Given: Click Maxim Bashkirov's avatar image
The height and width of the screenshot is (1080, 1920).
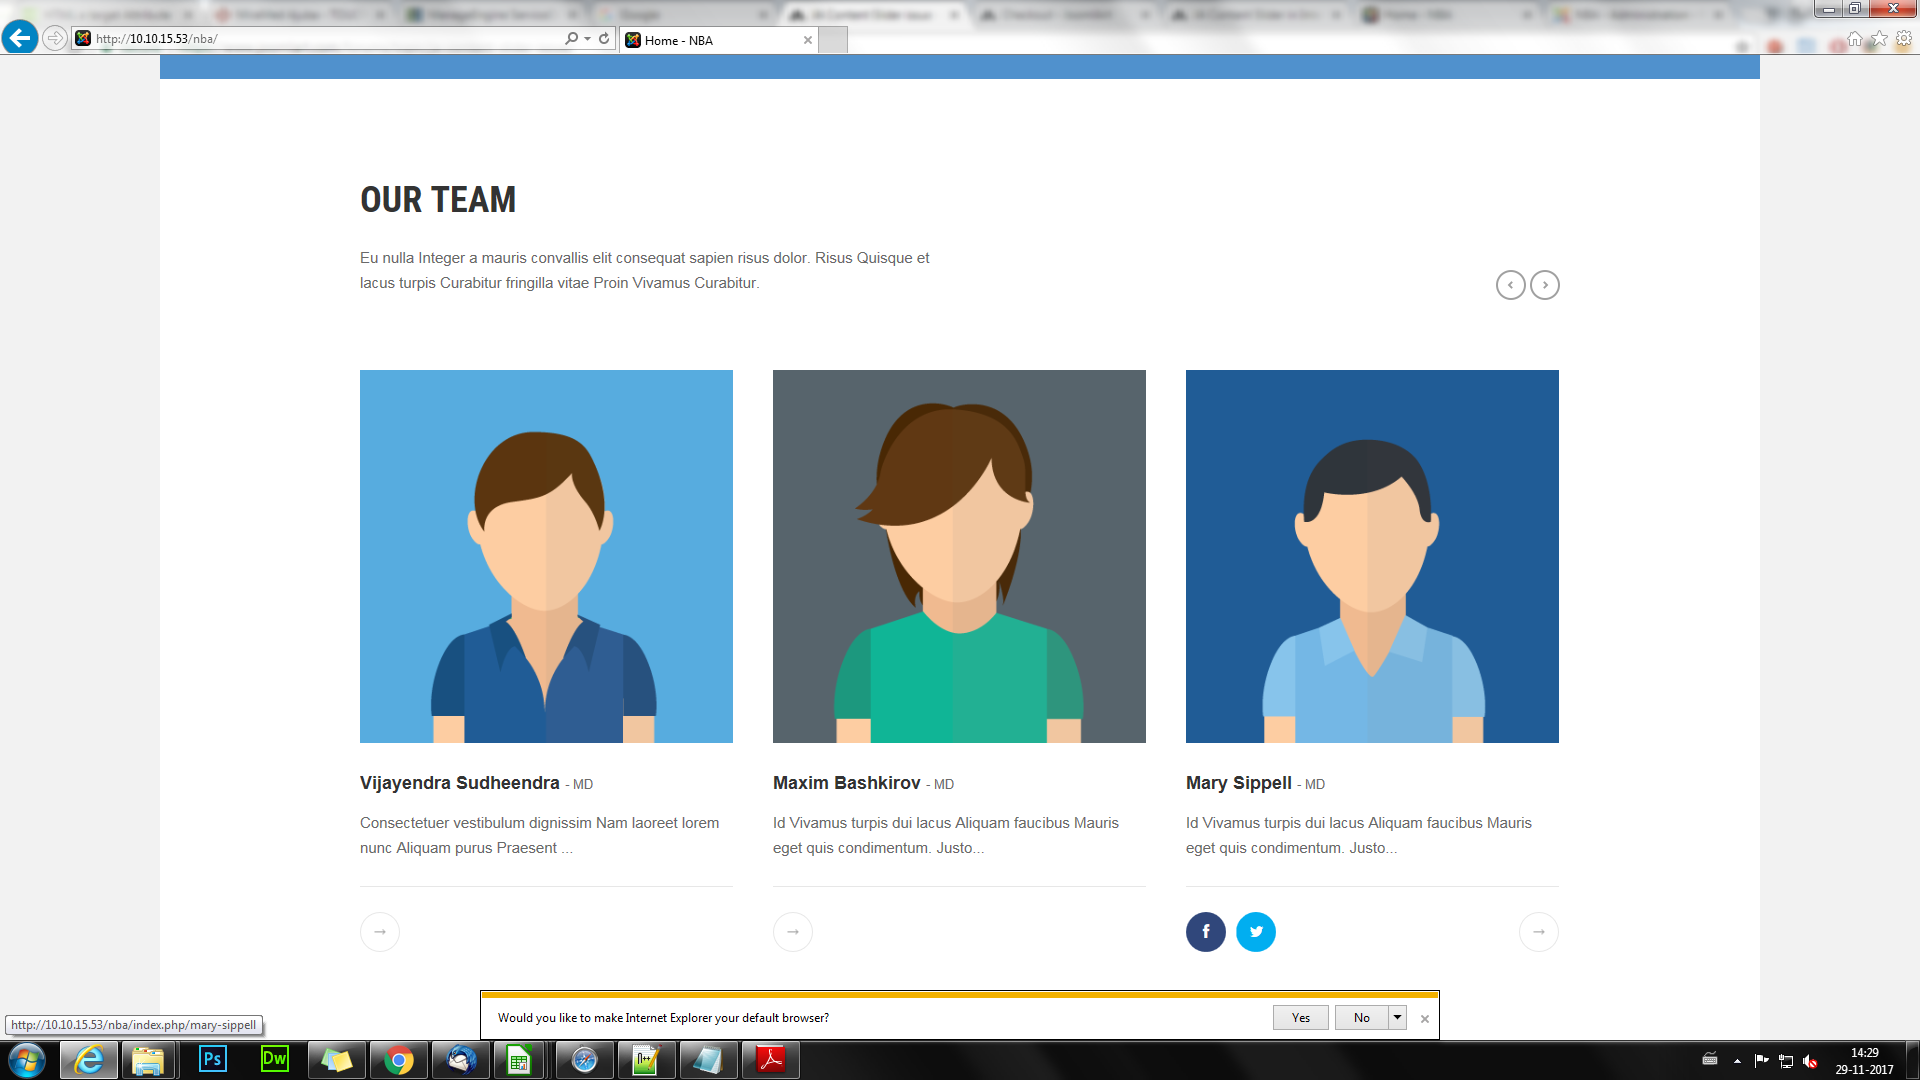Looking at the screenshot, I should pos(959,556).
